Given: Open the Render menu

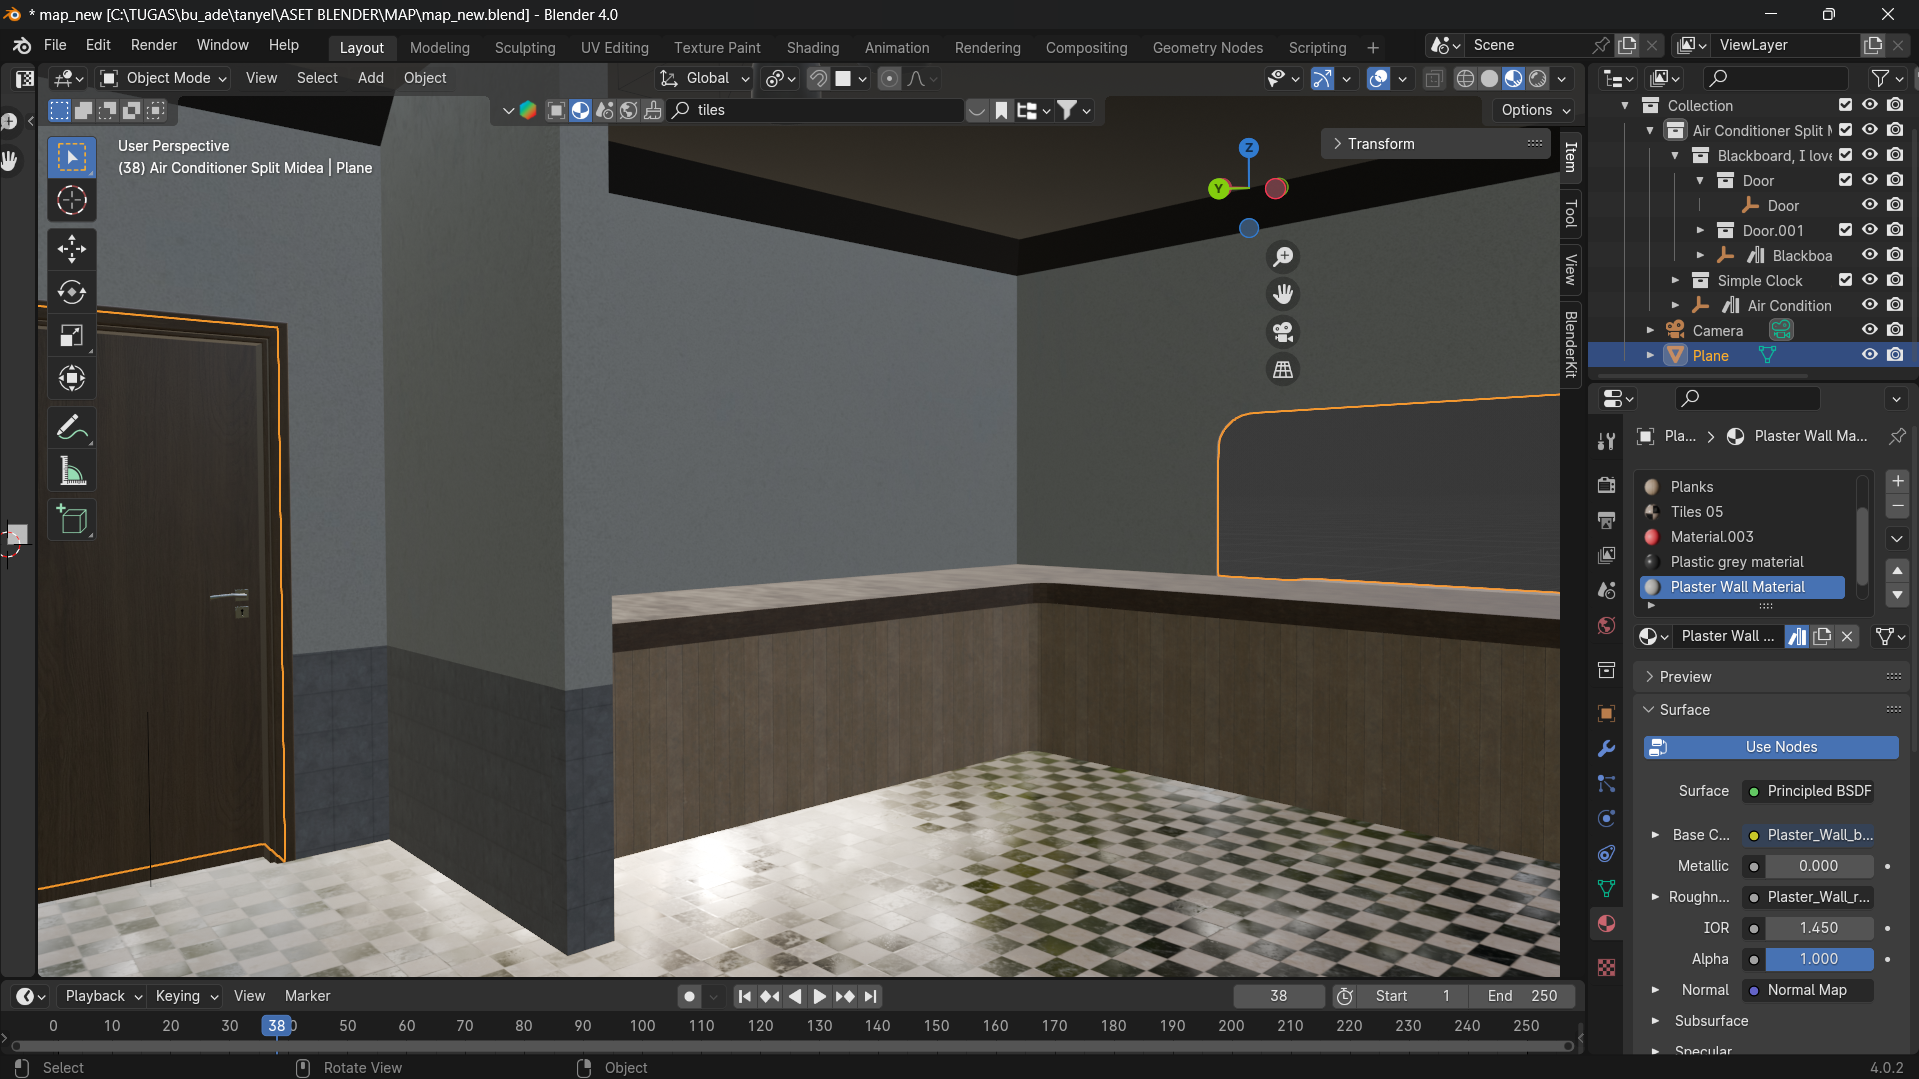Looking at the screenshot, I should click(153, 45).
